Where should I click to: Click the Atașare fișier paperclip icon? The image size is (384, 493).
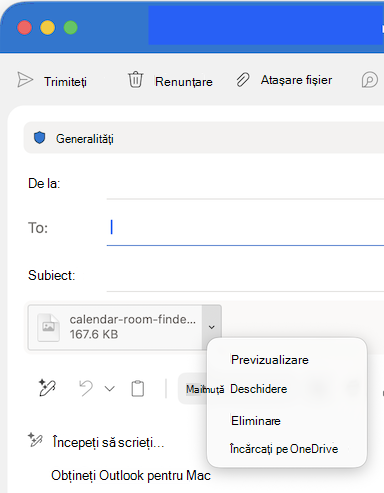(243, 80)
